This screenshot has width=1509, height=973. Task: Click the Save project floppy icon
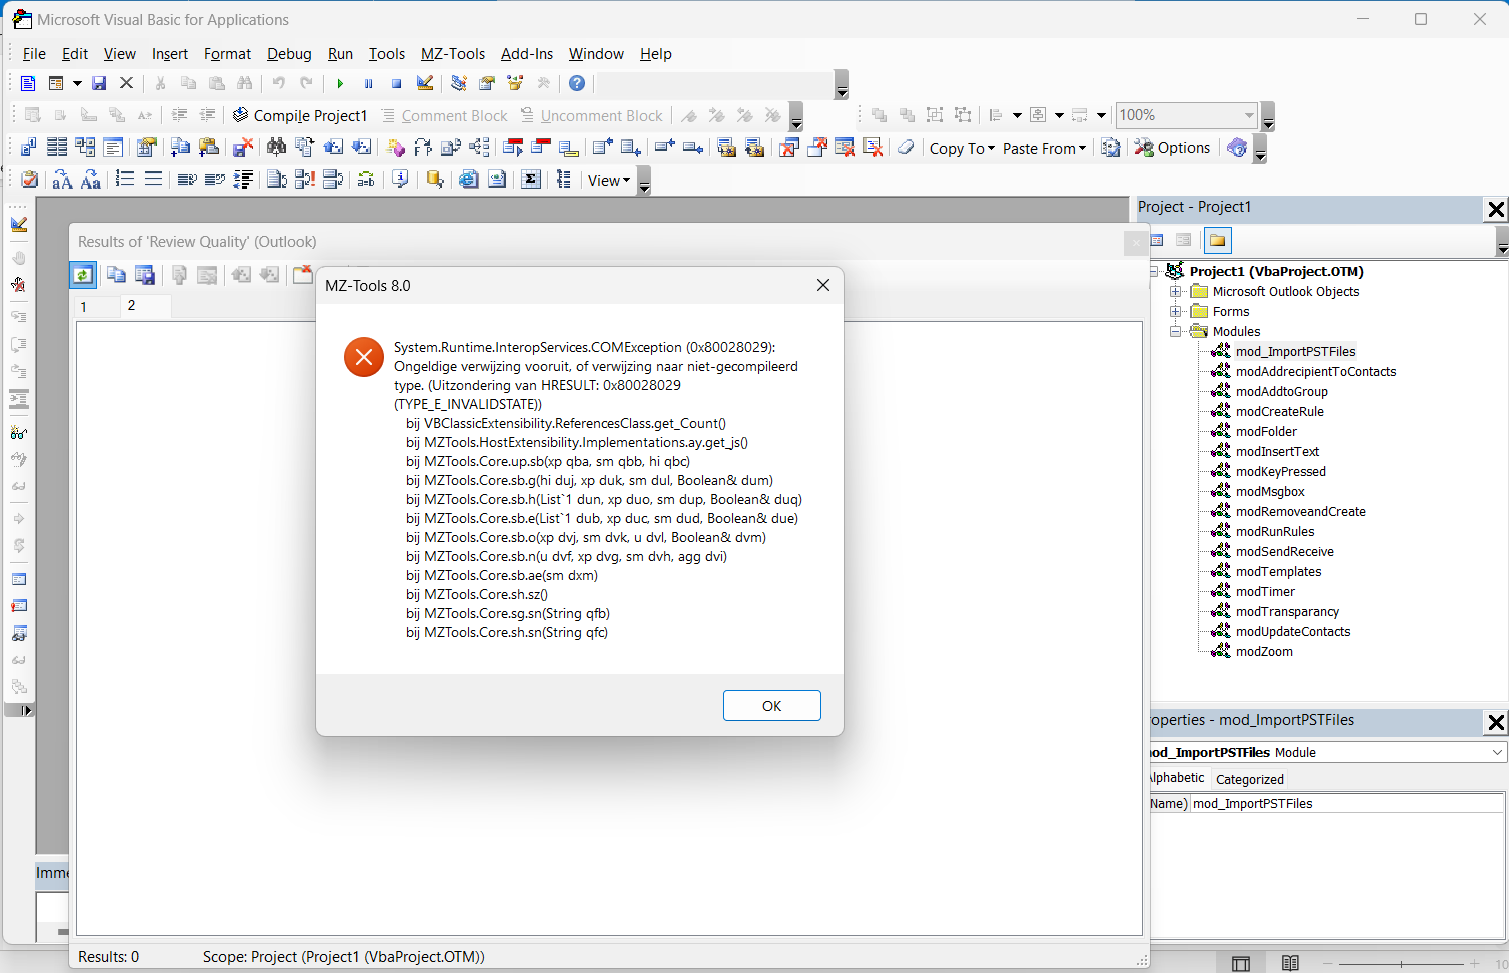pos(99,83)
